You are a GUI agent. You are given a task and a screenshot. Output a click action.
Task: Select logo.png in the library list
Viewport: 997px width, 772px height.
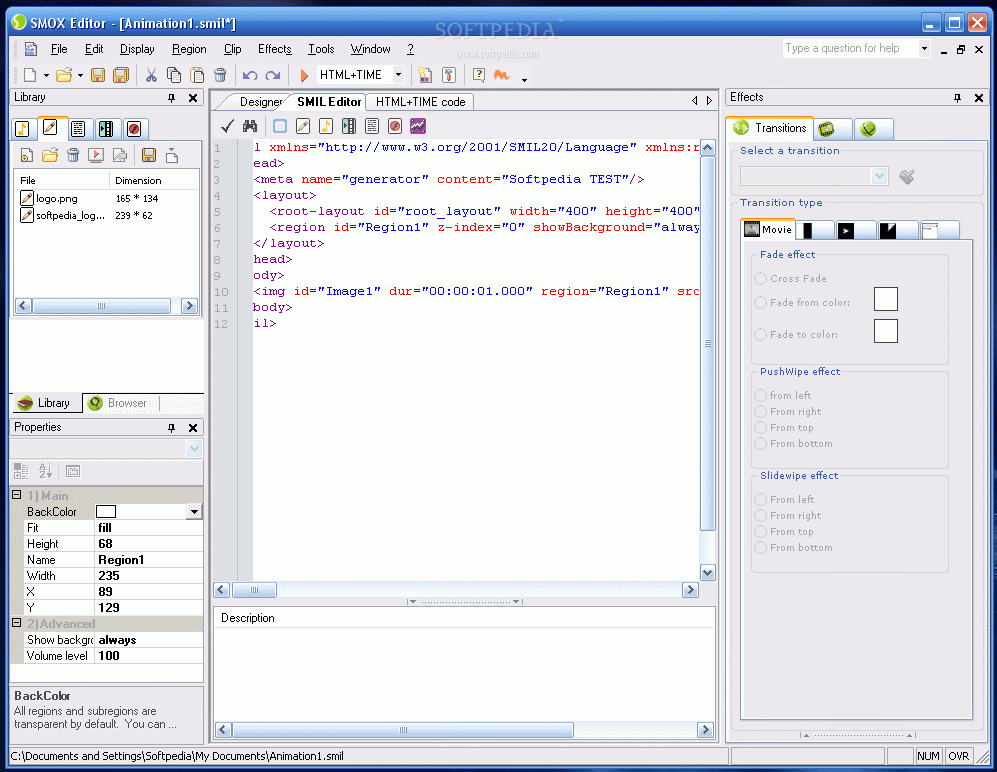coord(57,198)
